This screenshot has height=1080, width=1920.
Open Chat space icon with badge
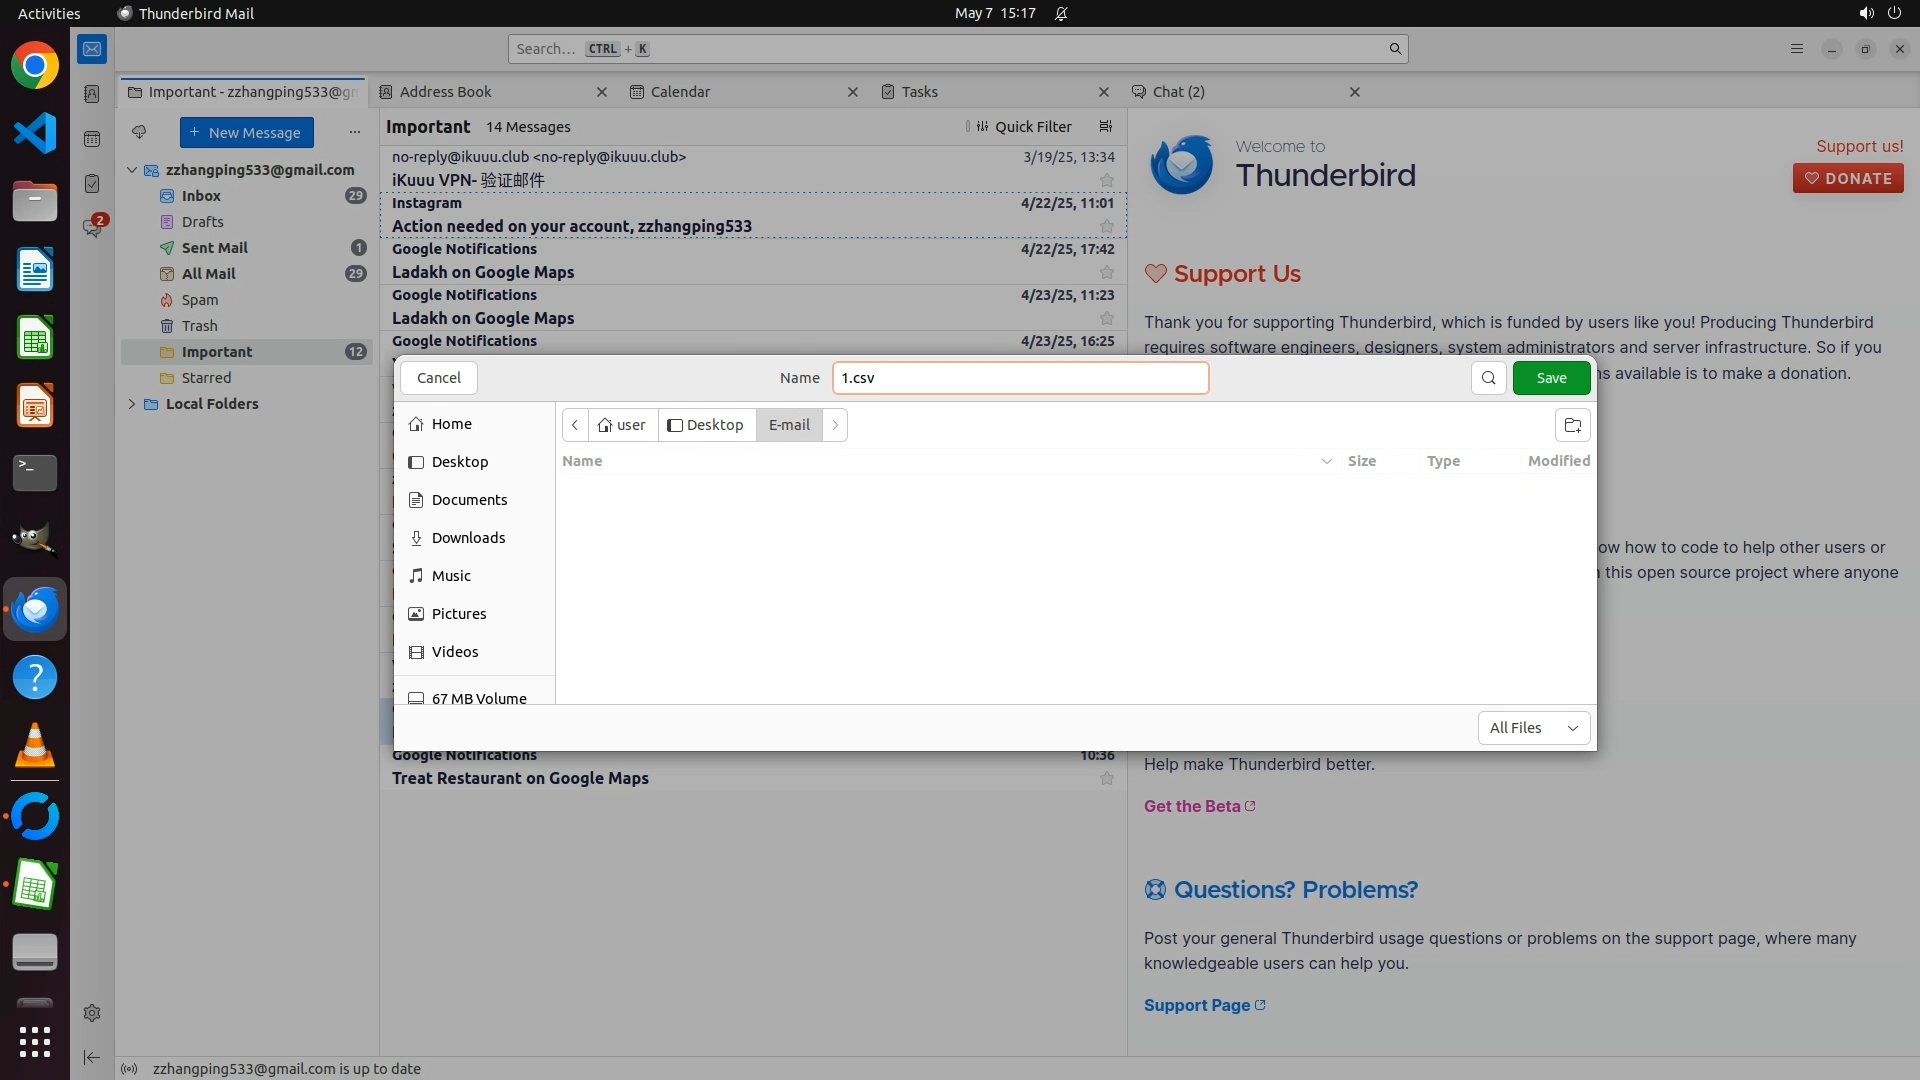pyautogui.click(x=93, y=227)
